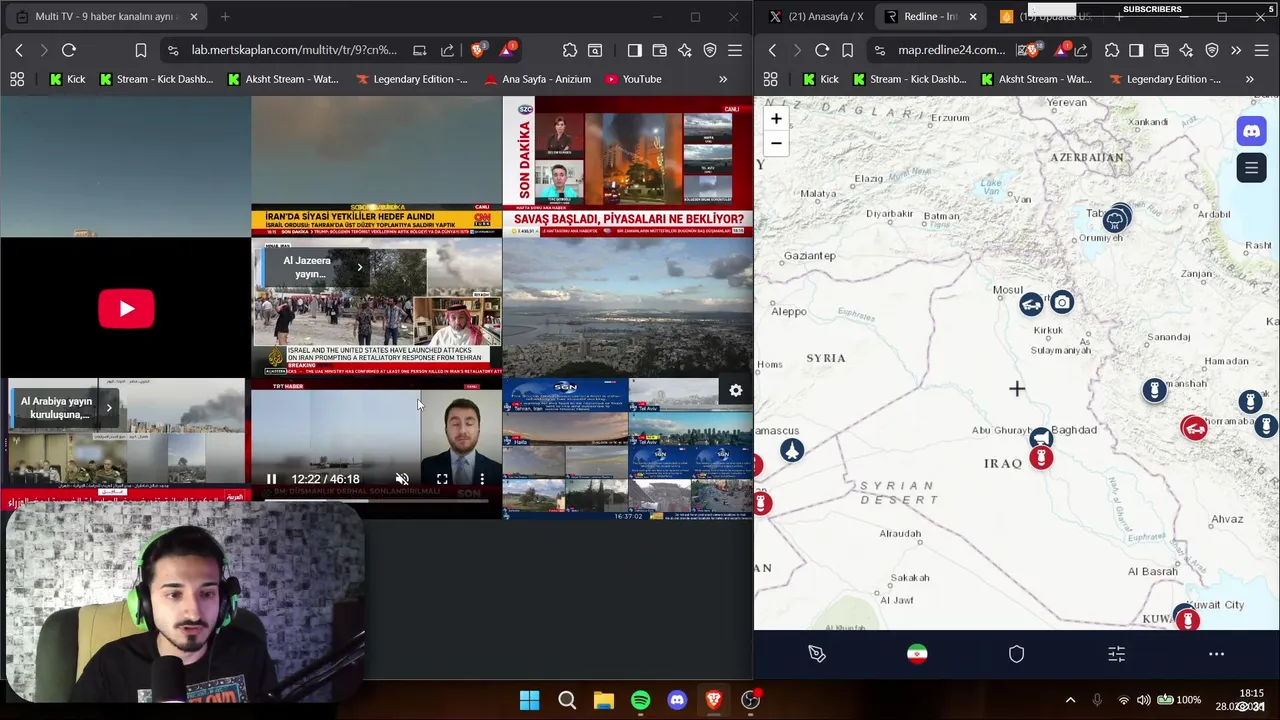
Task: Click the camera marker near Mosul on map
Action: coord(1062,302)
